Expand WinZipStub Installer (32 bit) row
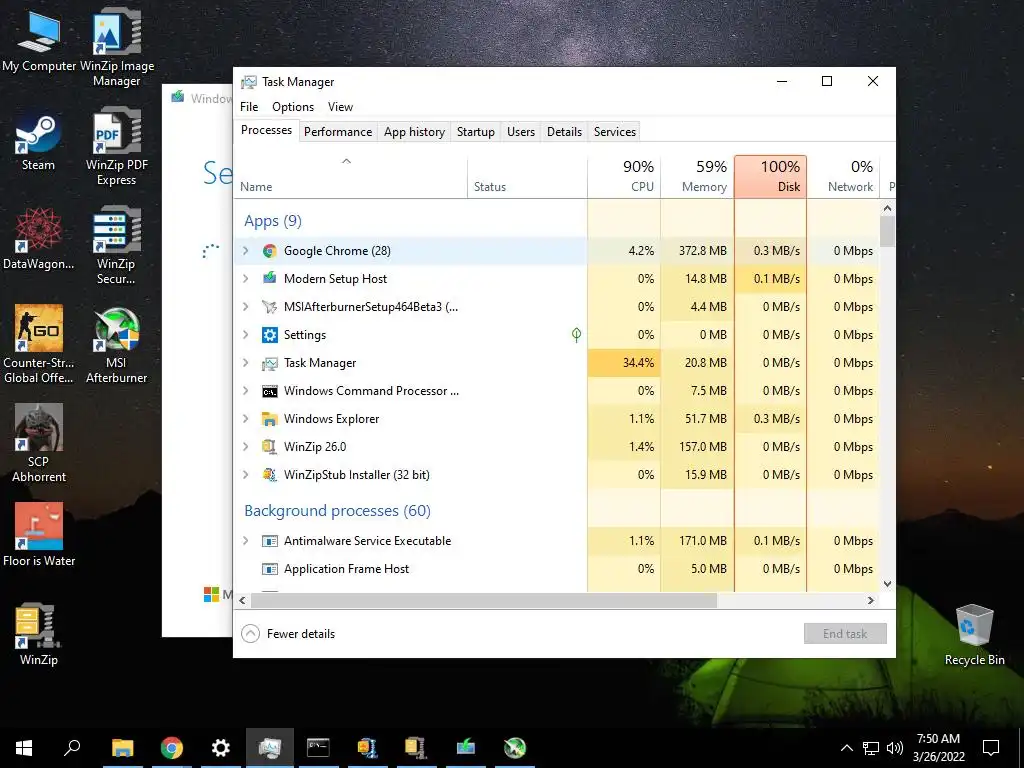The height and width of the screenshot is (768, 1024). click(x=246, y=475)
